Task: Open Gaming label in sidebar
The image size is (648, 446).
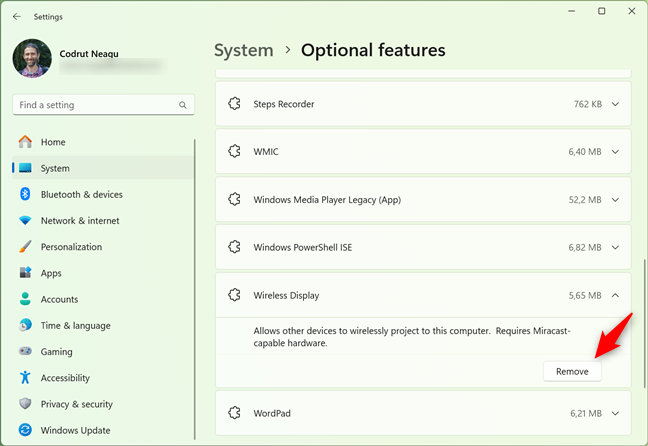Action: pos(56,352)
